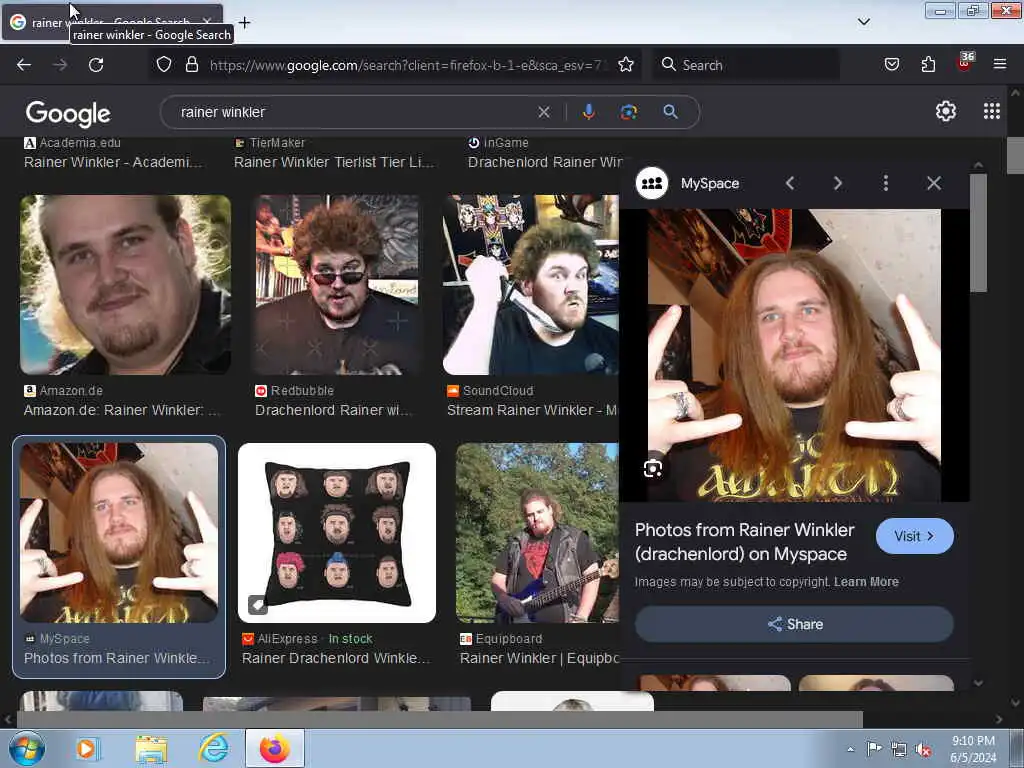
Task: Click the page vertical scrollbar thumb
Action: pos(1015,155)
